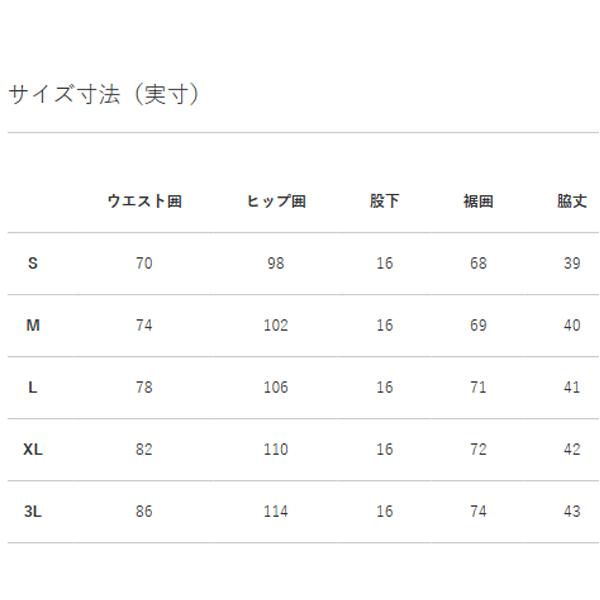
Task: Select the 3L size row label
Action: pos(33,511)
